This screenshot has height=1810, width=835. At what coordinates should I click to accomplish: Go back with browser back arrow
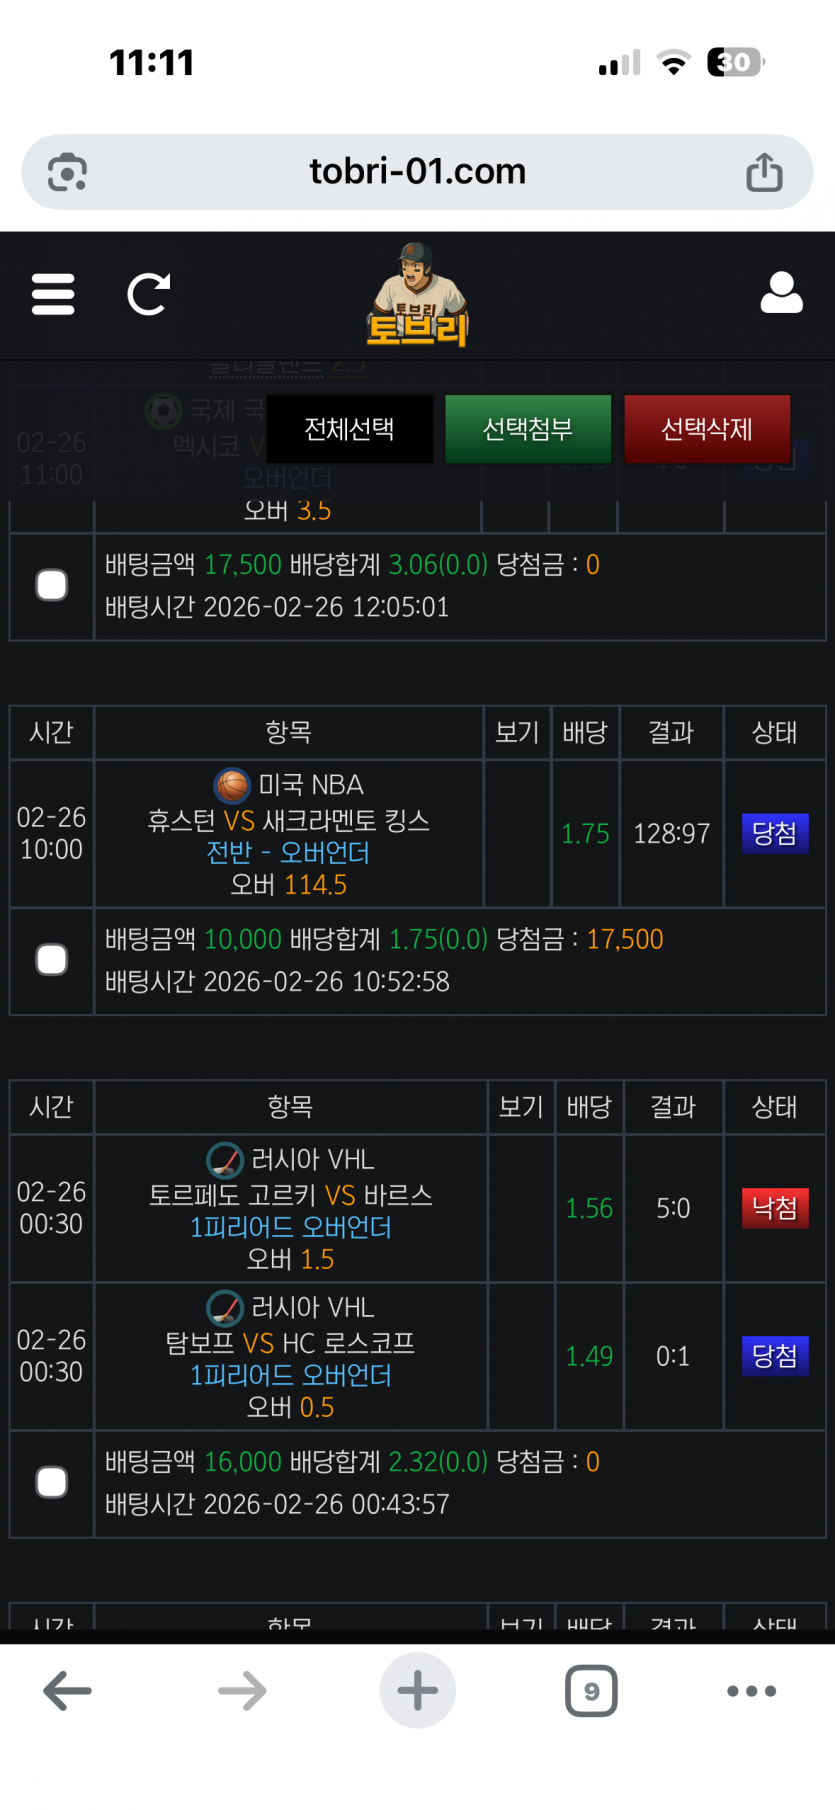pyautogui.click(x=68, y=1691)
